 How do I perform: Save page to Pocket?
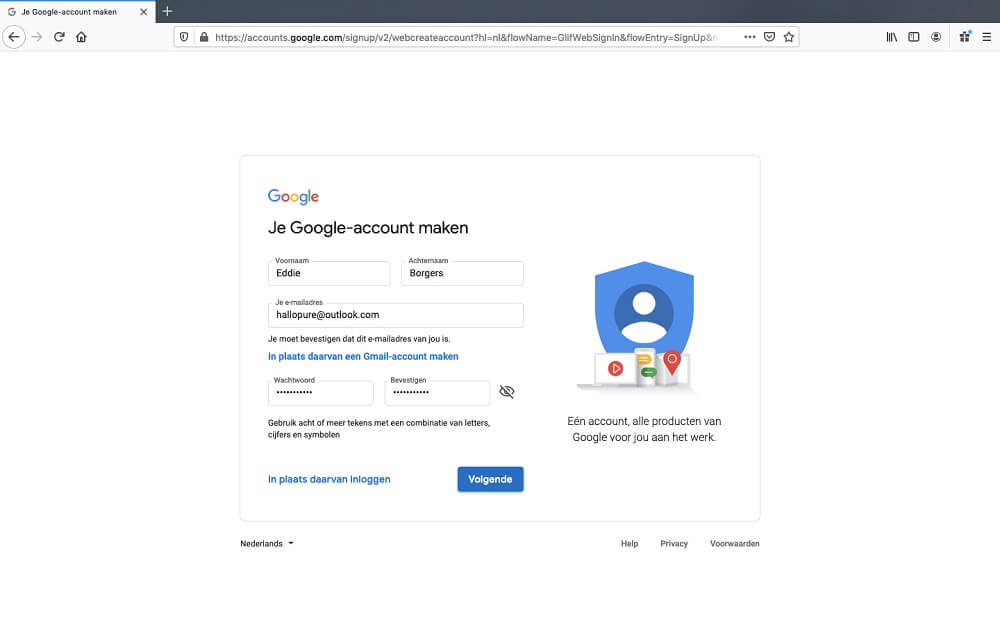[770, 37]
